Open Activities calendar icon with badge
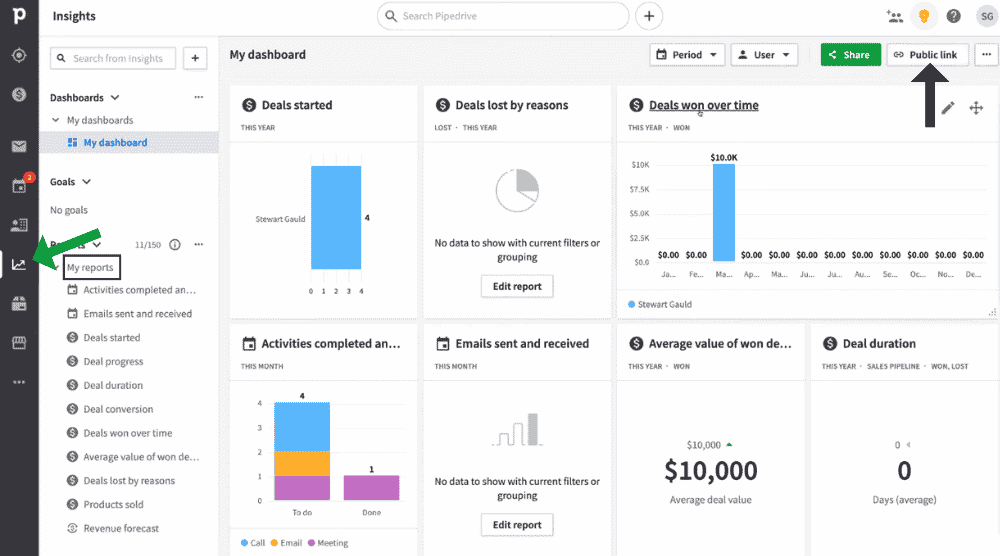 (x=20, y=186)
